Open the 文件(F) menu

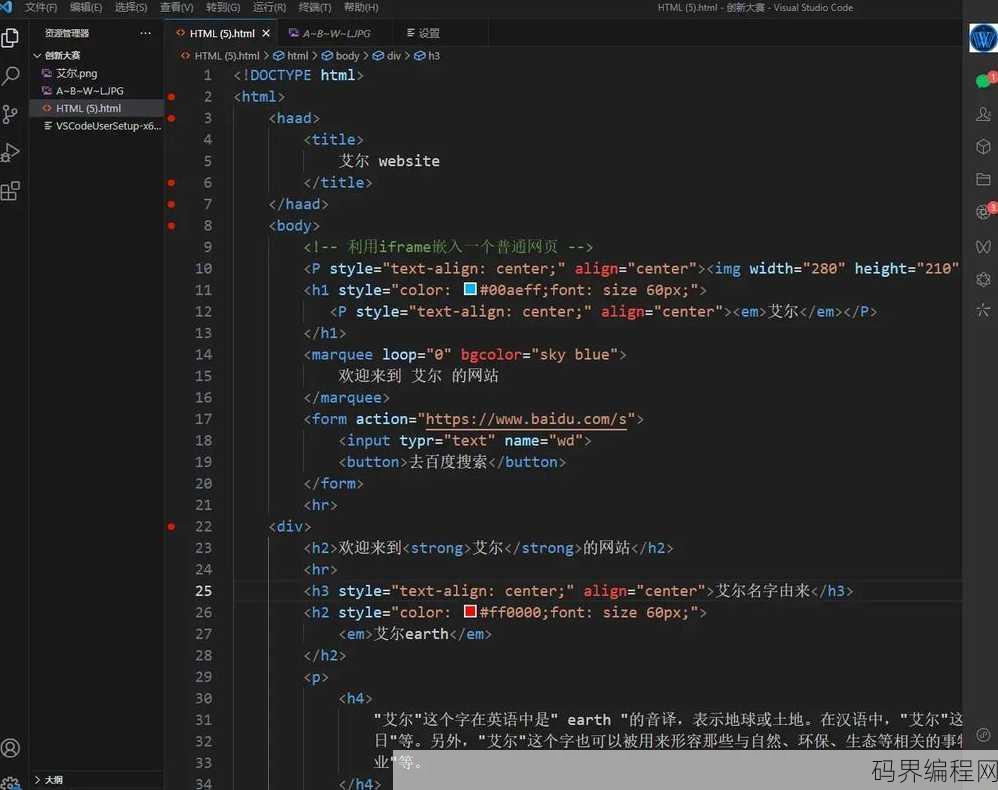tap(41, 8)
